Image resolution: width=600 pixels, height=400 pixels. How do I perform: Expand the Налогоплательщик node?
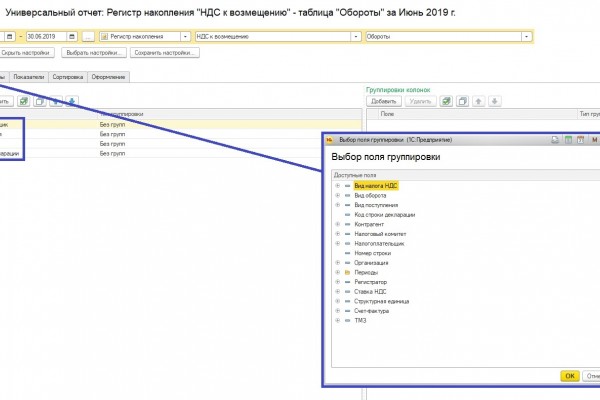(338, 243)
